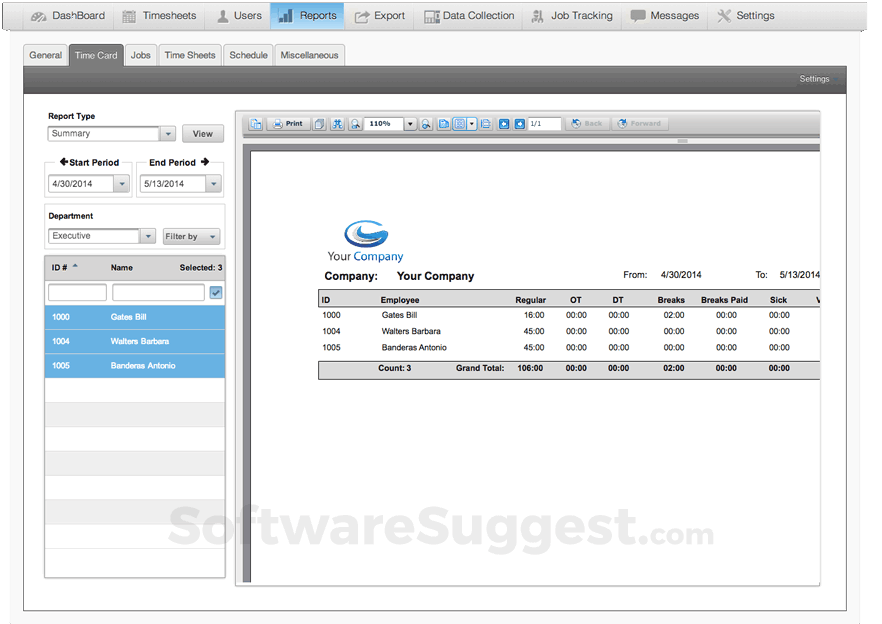Switch to the Schedule tab

click(247, 55)
